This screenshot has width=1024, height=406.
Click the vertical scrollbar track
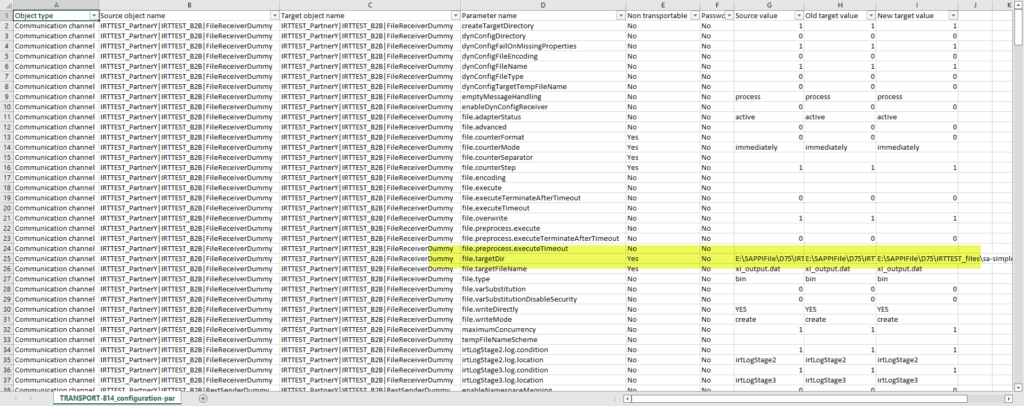click(x=1019, y=215)
